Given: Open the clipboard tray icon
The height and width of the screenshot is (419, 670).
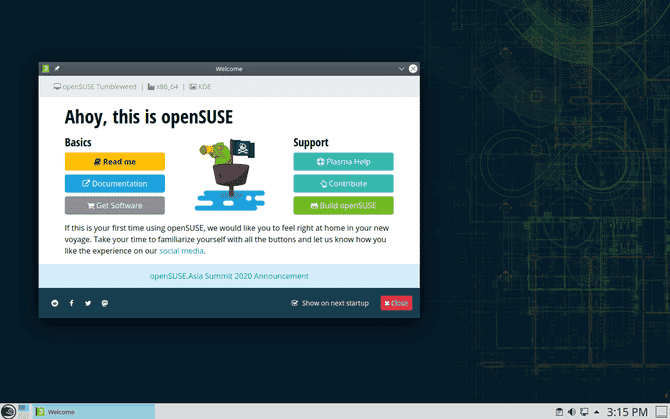Looking at the screenshot, I should (559, 412).
